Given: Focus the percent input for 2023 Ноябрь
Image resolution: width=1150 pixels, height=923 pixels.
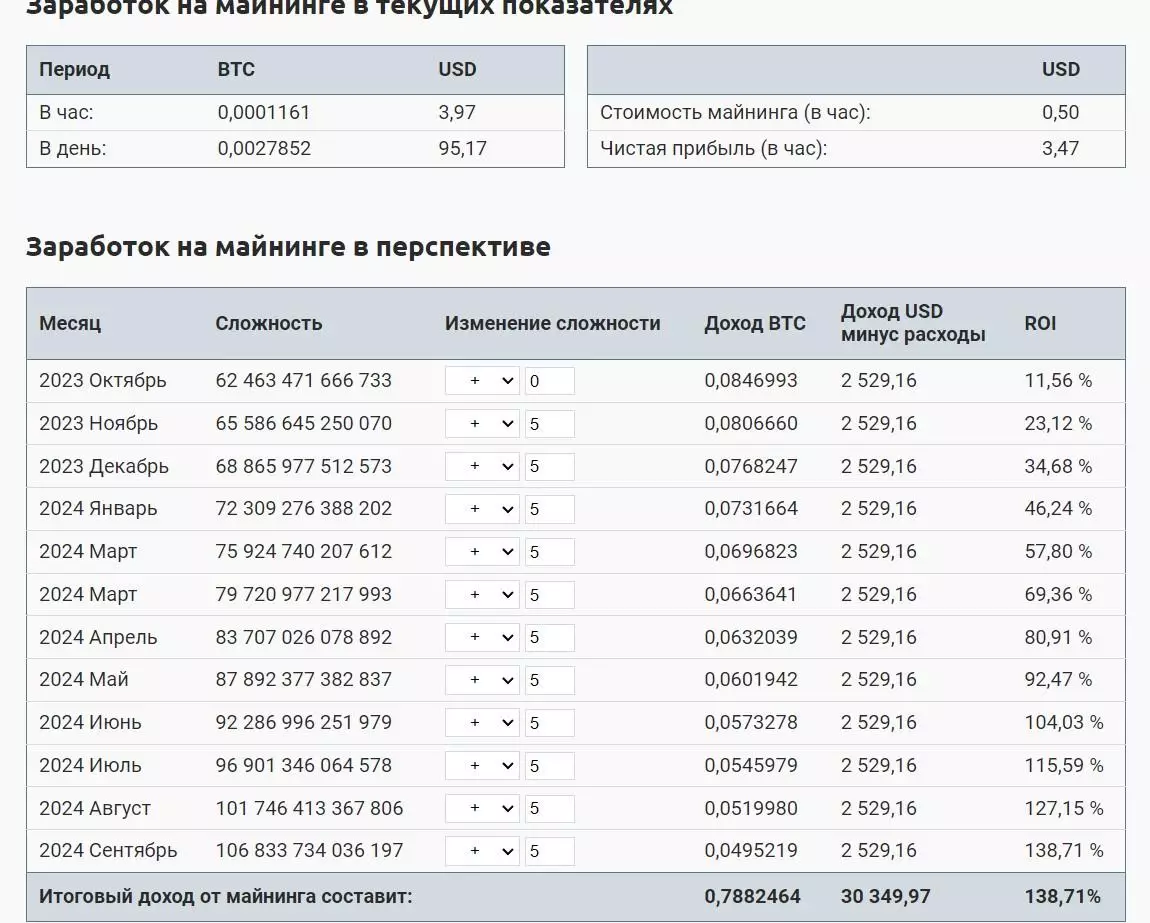Looking at the screenshot, I should pyautogui.click(x=549, y=424).
